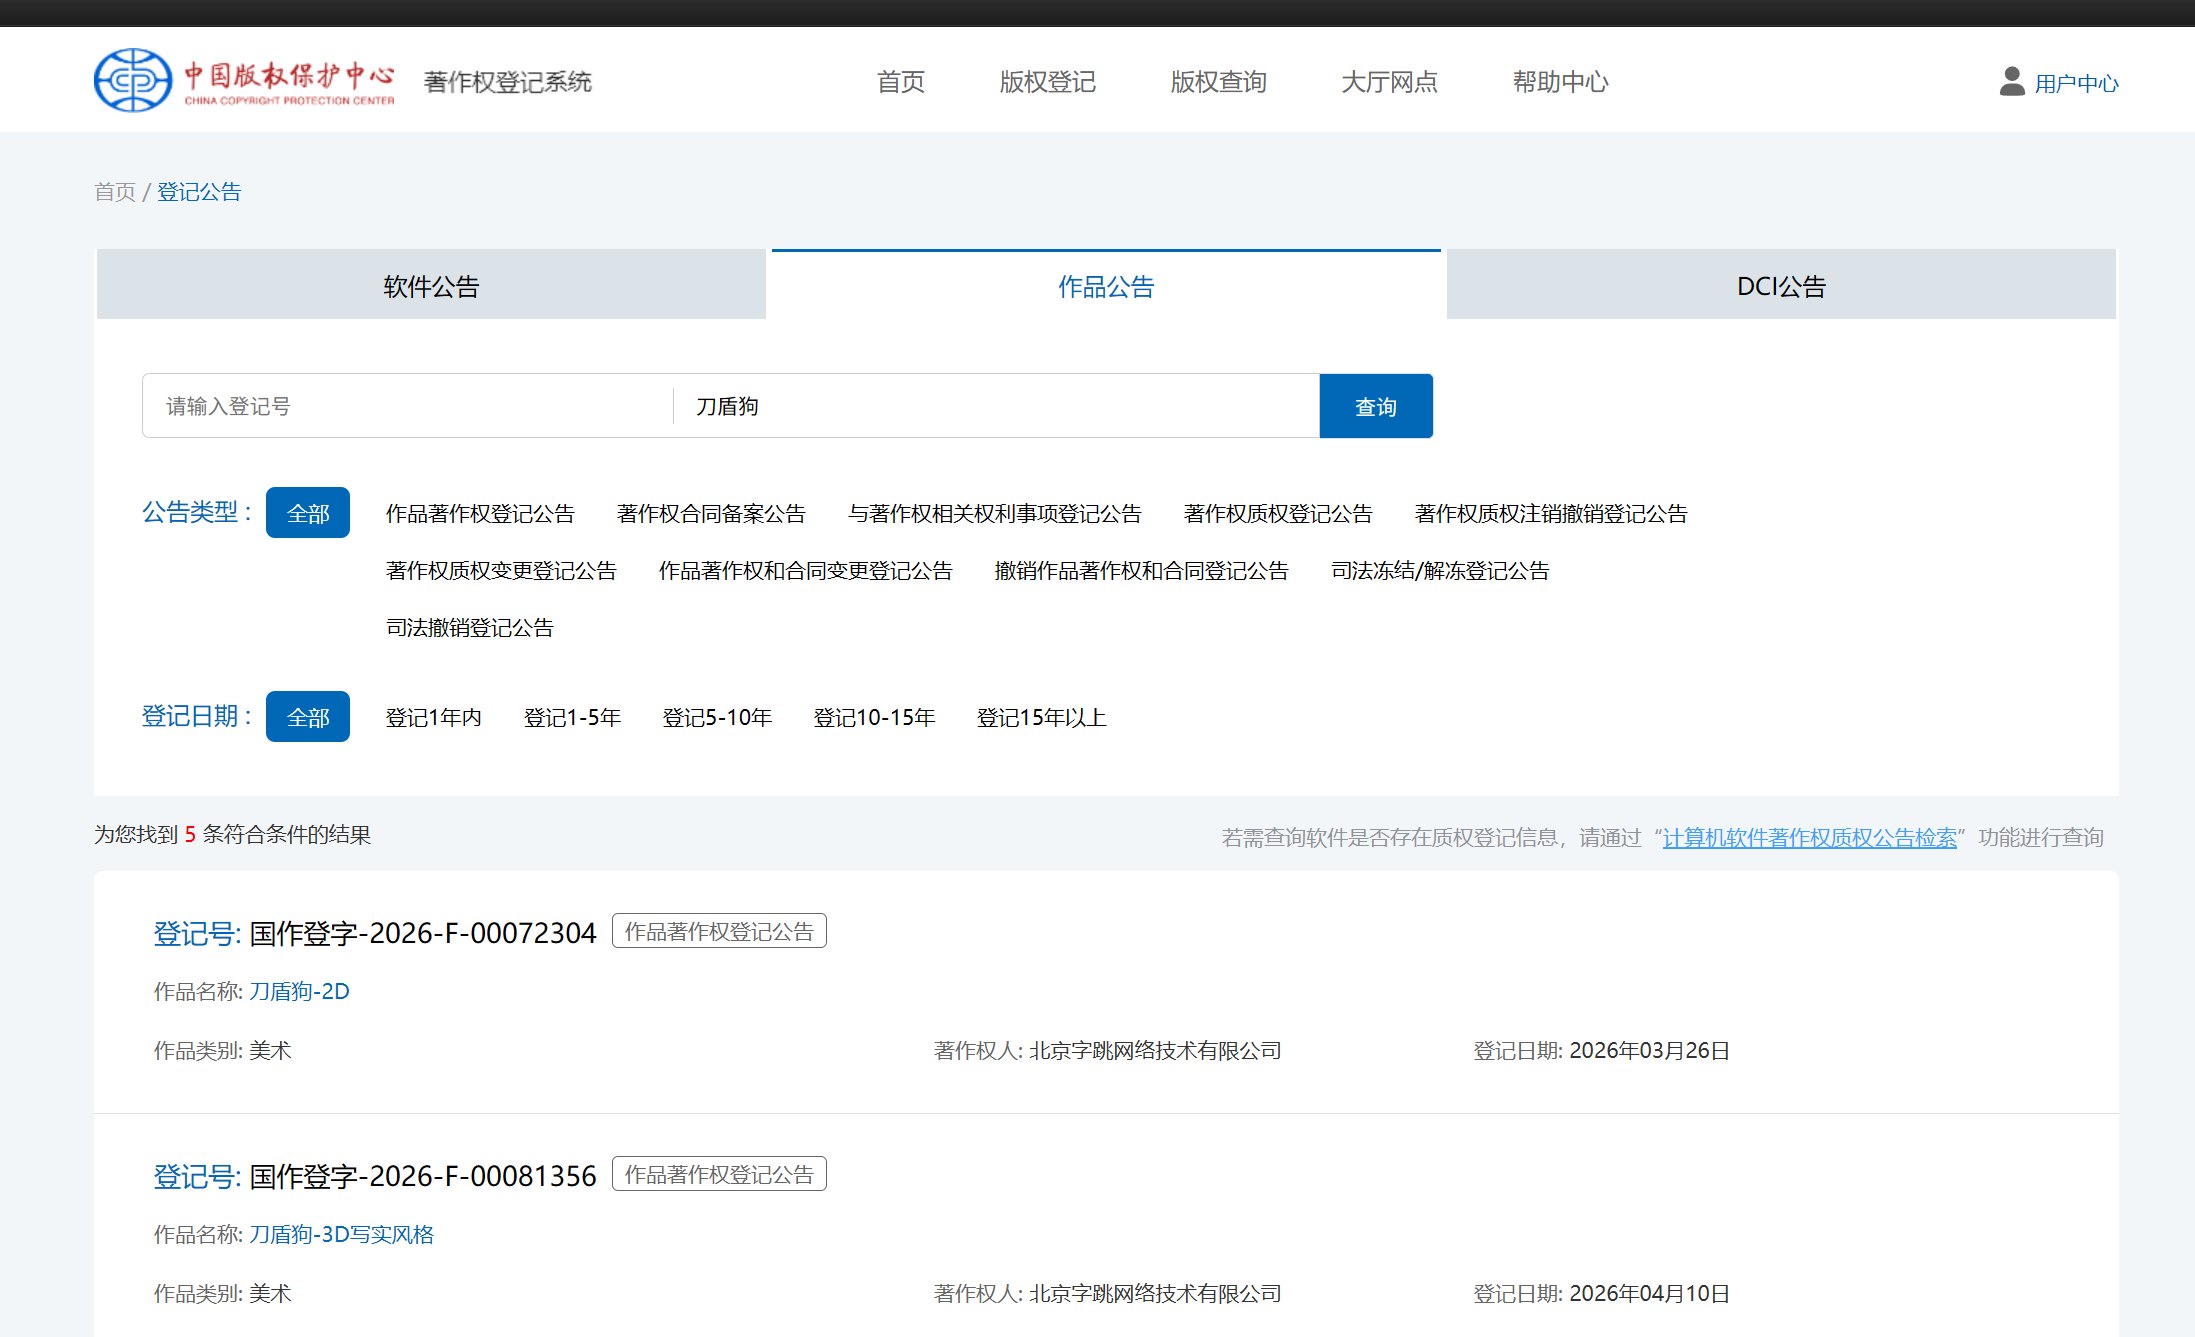Filter by 著作权合同备案公告
The image size is (2195, 1337).
(711, 513)
